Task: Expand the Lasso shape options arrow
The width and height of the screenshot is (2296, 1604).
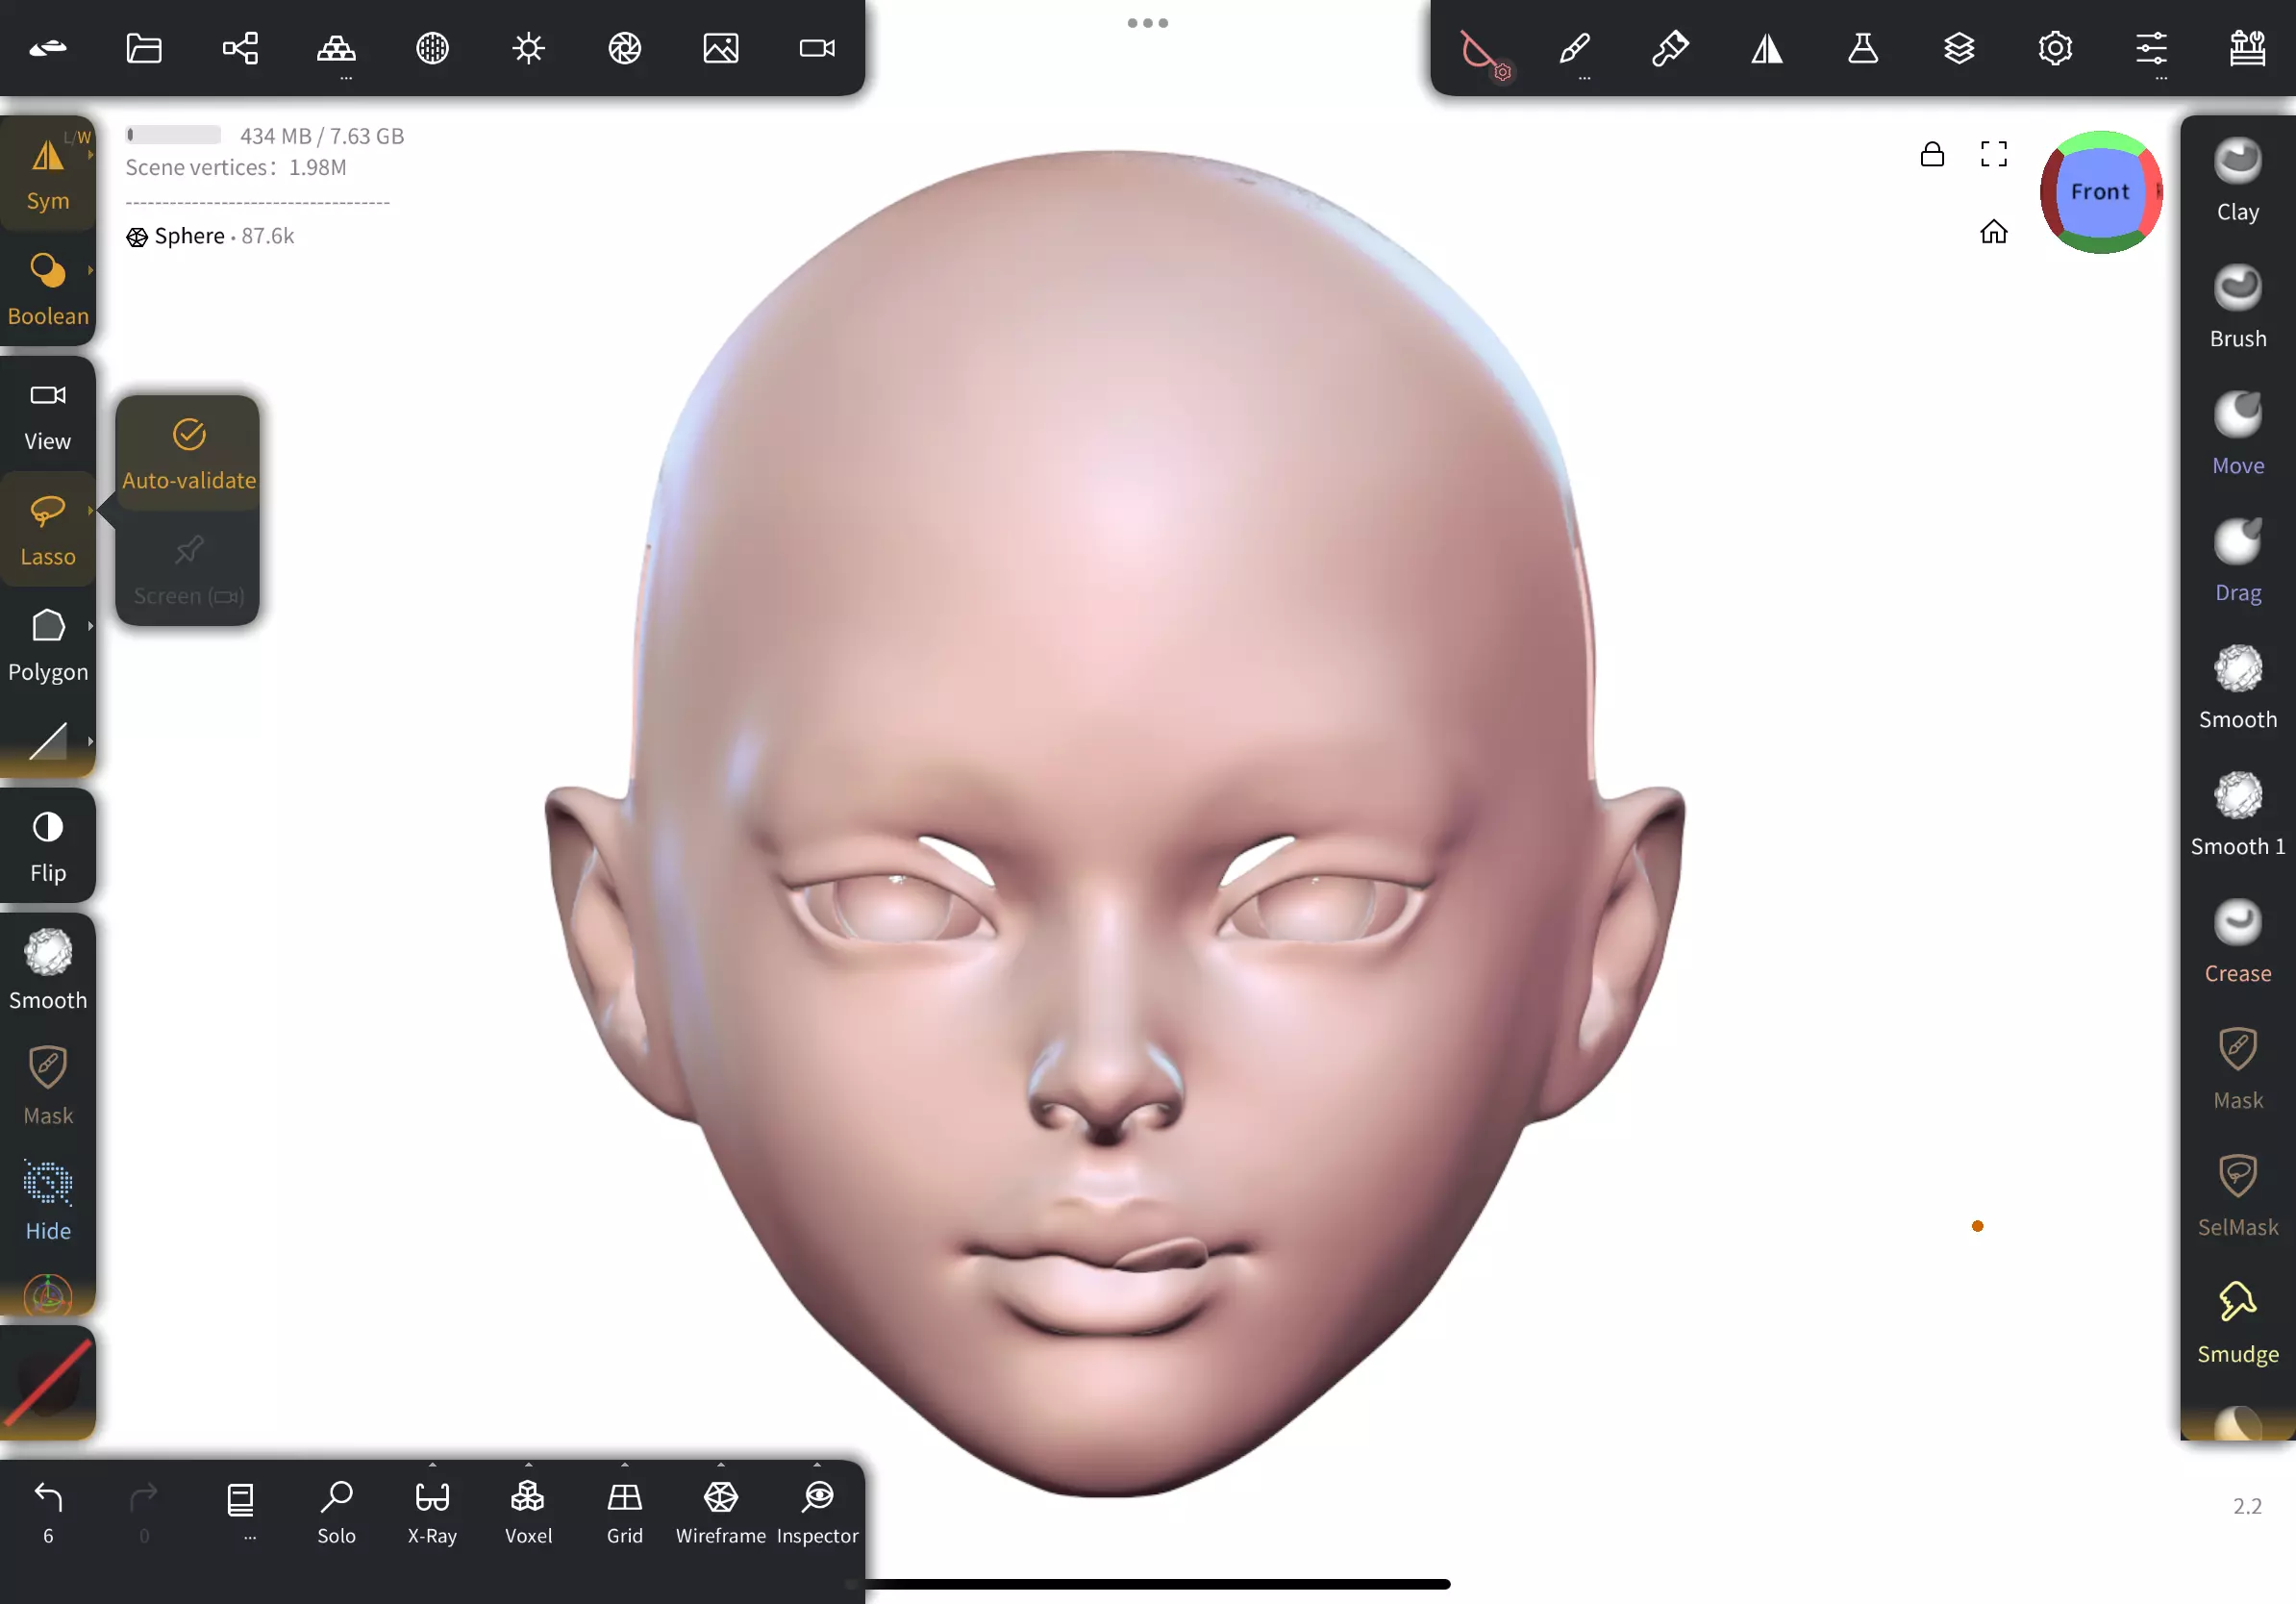Action: point(90,511)
